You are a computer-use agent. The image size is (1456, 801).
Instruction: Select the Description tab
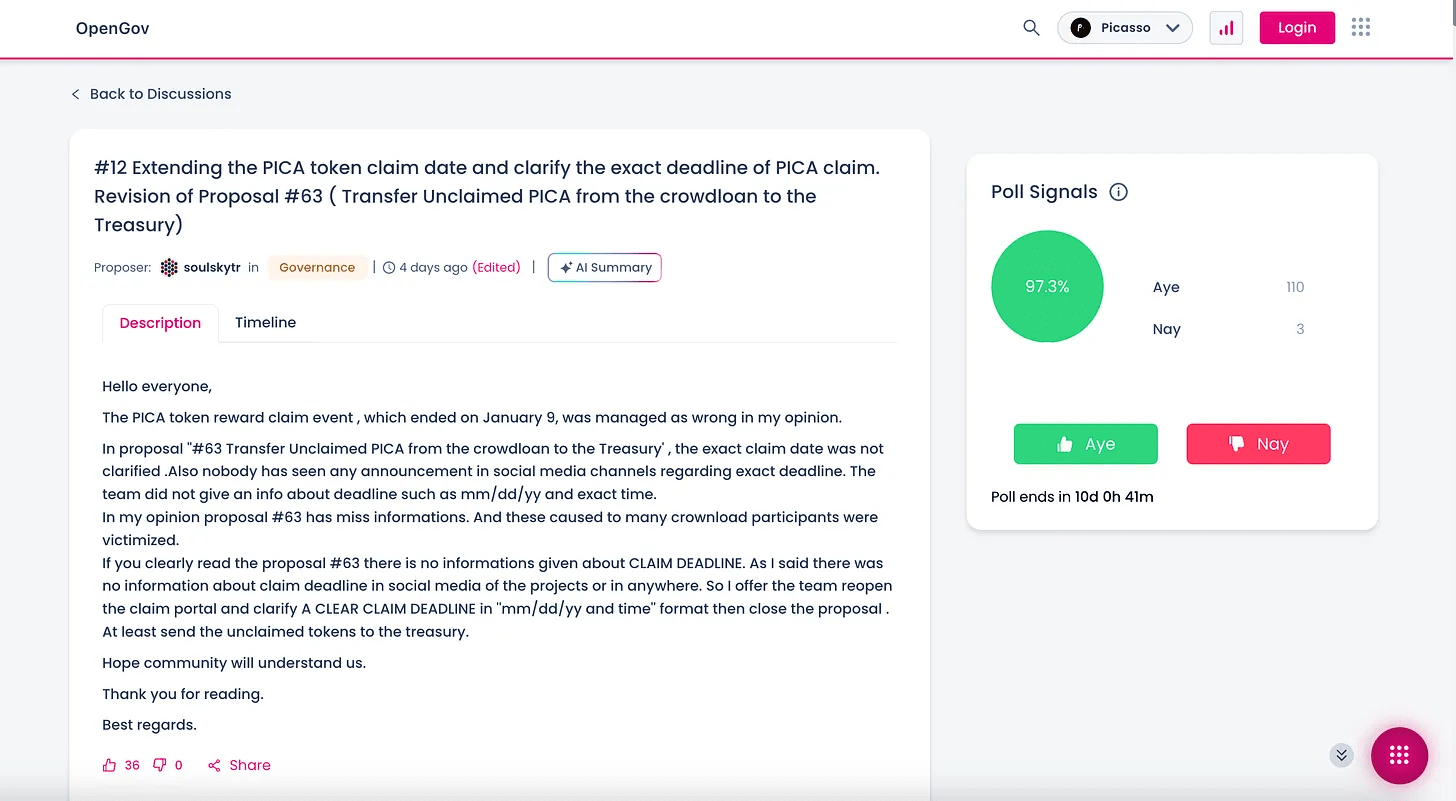point(160,323)
